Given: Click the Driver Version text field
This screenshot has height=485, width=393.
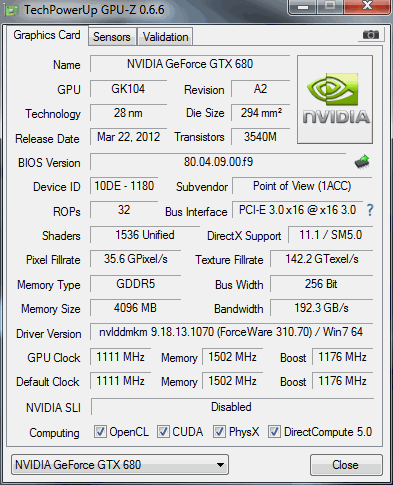Looking at the screenshot, I should 231,332.
